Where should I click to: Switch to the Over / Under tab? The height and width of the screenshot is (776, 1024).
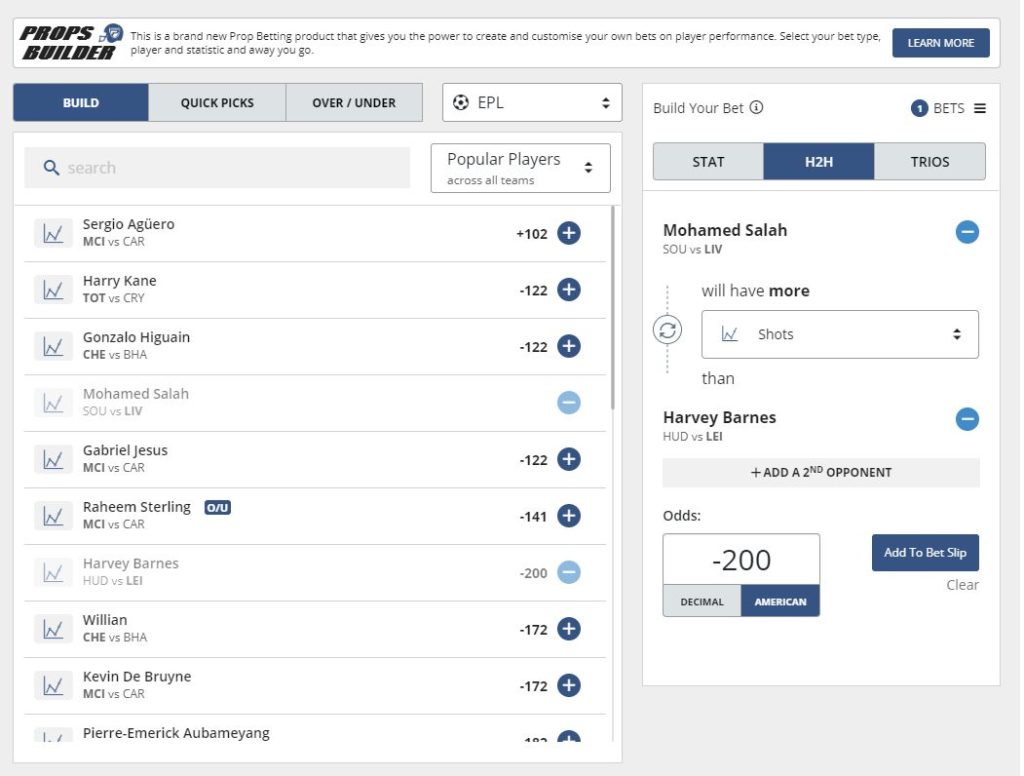(x=354, y=103)
